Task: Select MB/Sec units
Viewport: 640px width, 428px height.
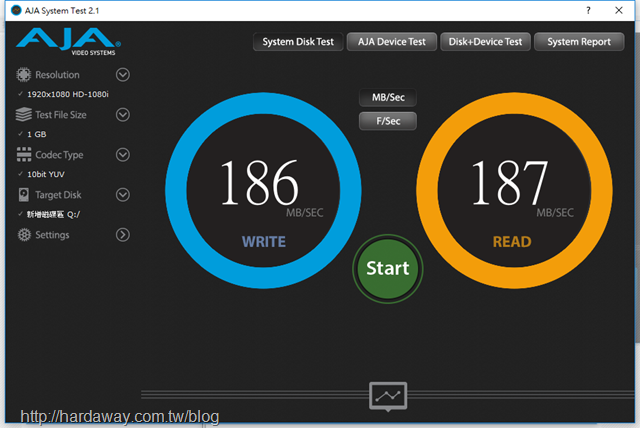Action: (388, 98)
